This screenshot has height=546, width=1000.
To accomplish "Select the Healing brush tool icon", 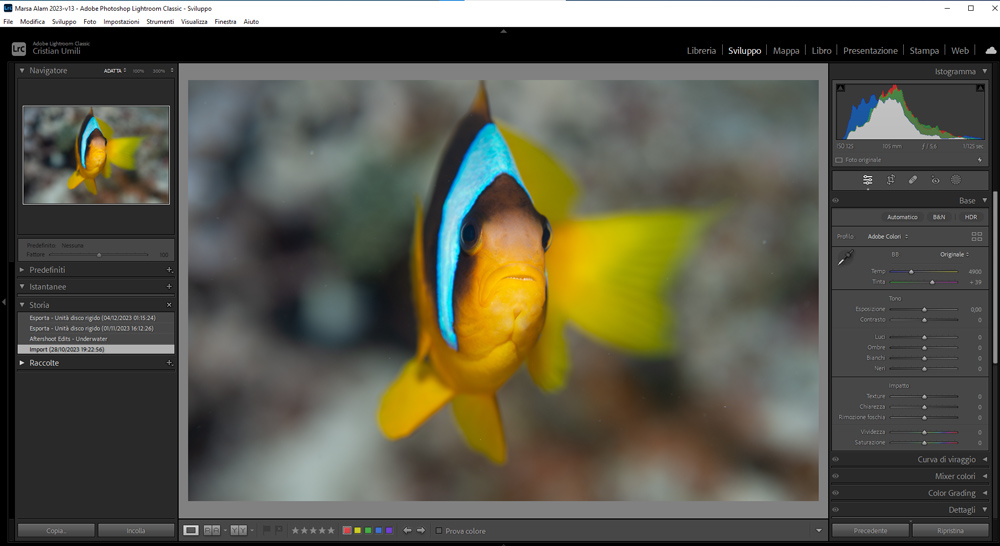I will click(x=913, y=180).
